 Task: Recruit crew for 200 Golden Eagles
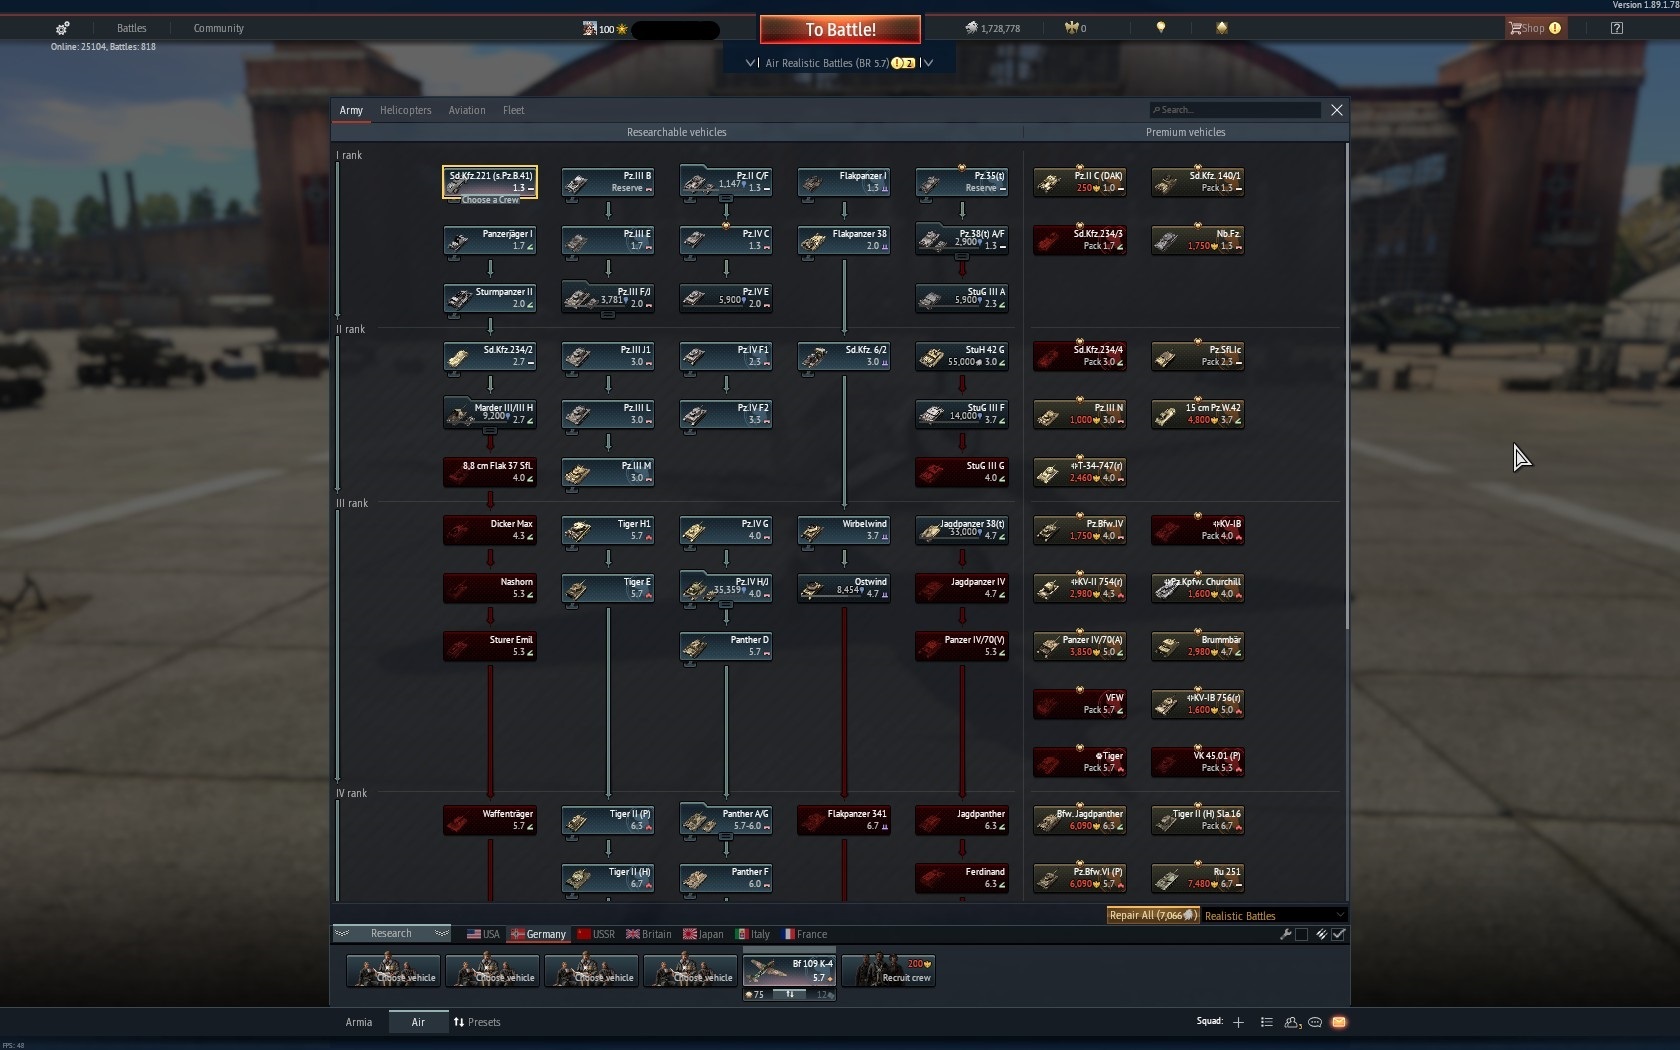888,970
